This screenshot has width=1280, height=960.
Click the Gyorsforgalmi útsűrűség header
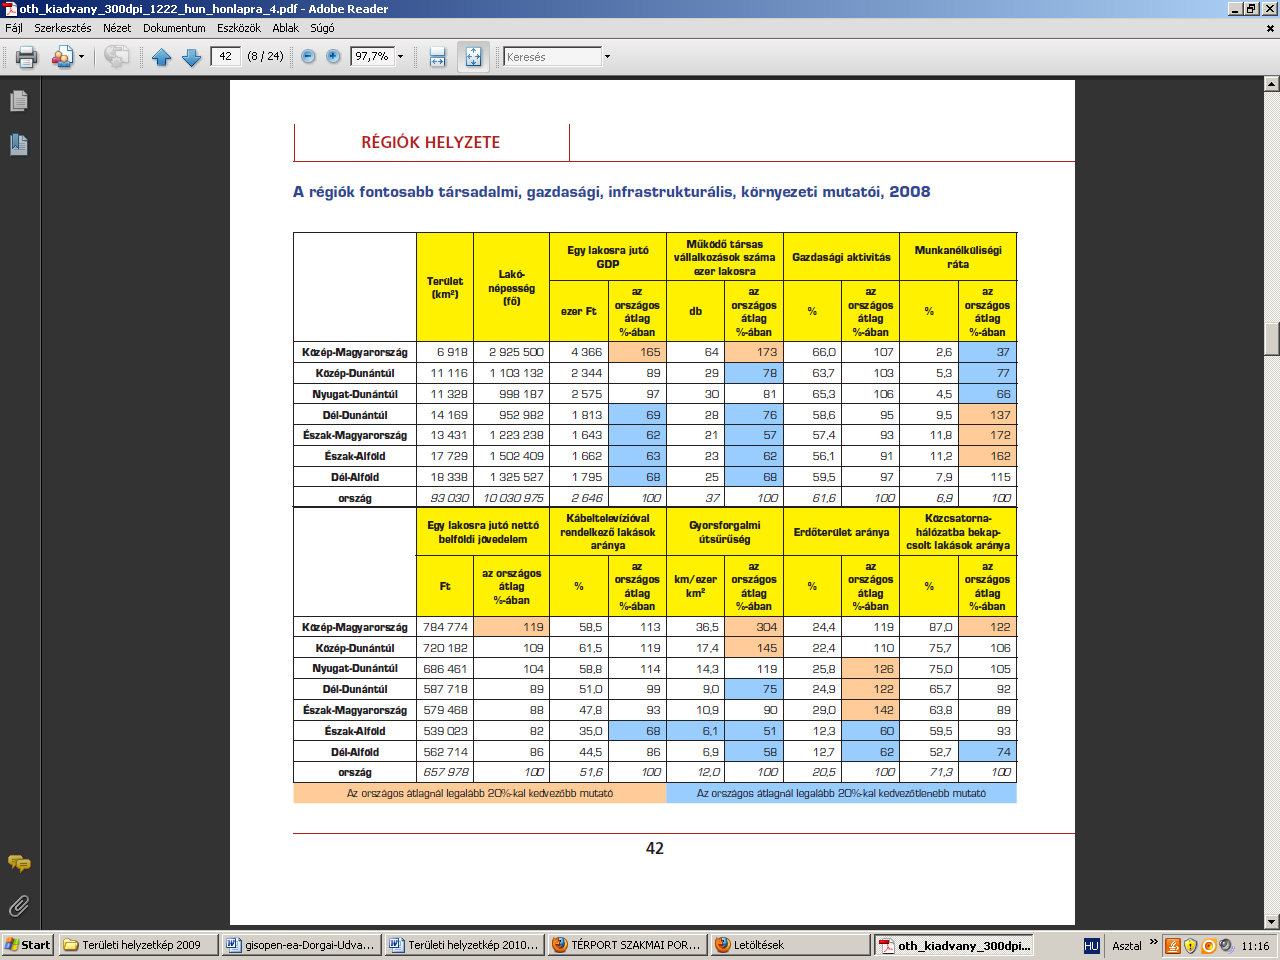[x=724, y=532]
